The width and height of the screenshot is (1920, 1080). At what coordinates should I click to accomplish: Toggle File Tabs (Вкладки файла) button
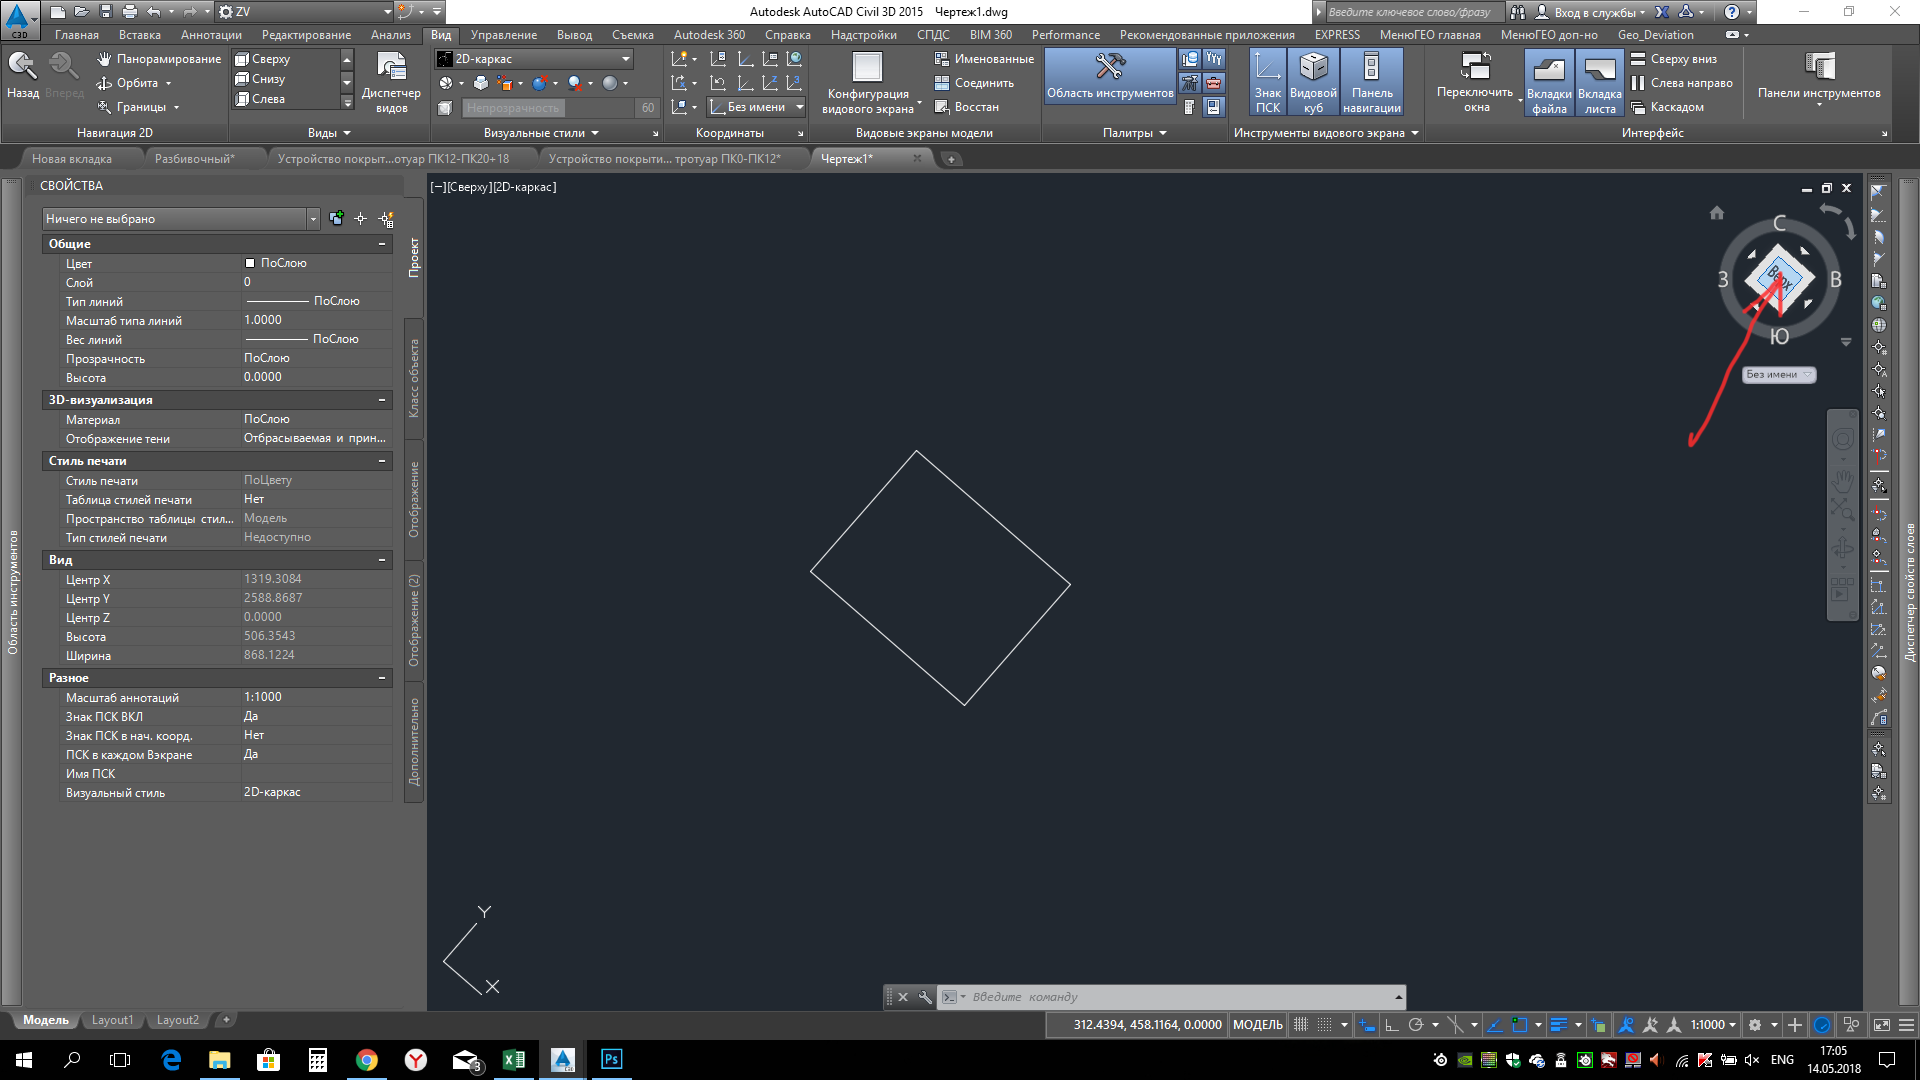click(1548, 83)
